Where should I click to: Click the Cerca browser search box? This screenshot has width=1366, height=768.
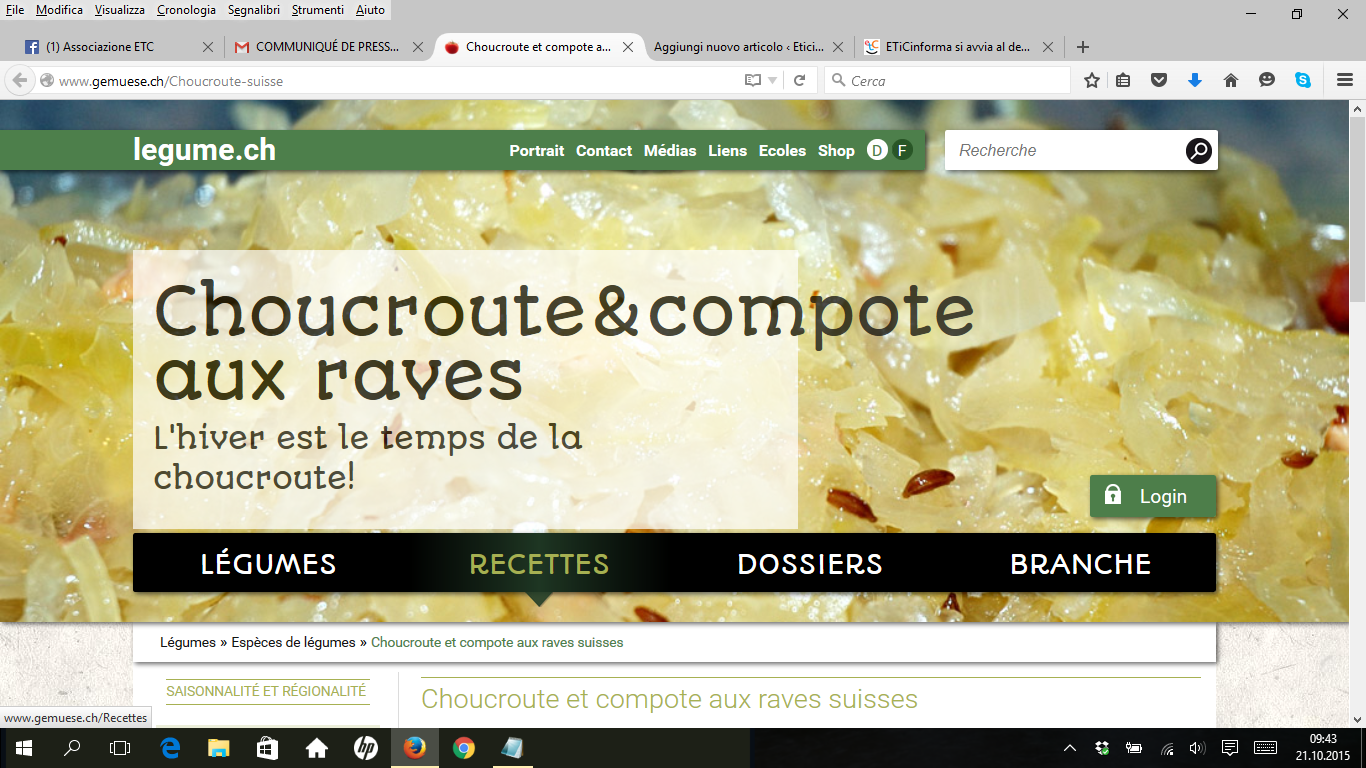(947, 81)
